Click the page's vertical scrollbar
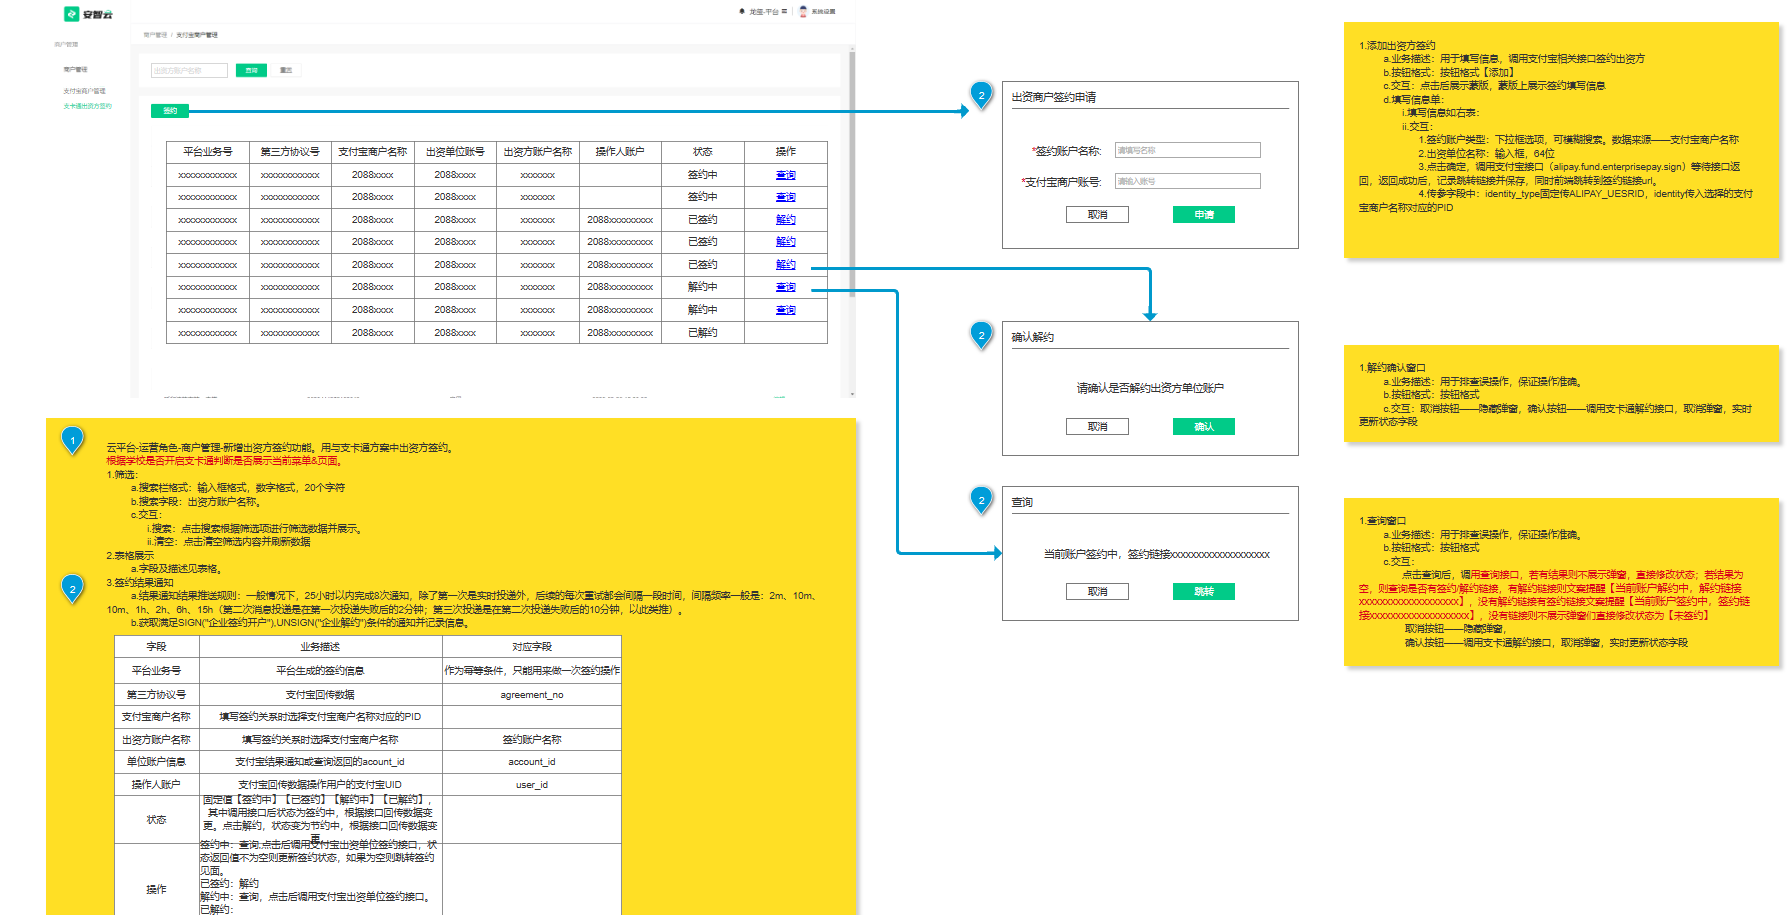The image size is (1792, 915). tap(852, 174)
